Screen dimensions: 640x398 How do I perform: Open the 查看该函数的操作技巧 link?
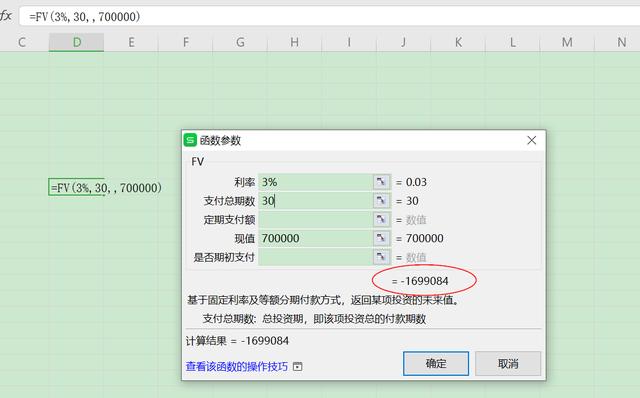pos(237,367)
